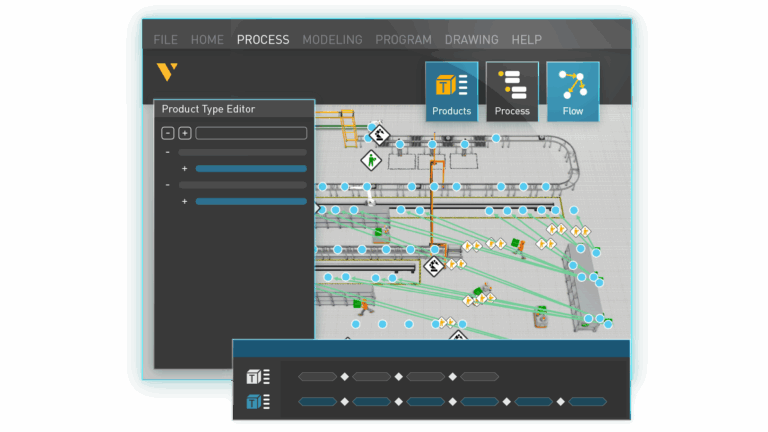Select the blue product type row icon
768x432 pixels.
tap(258, 402)
